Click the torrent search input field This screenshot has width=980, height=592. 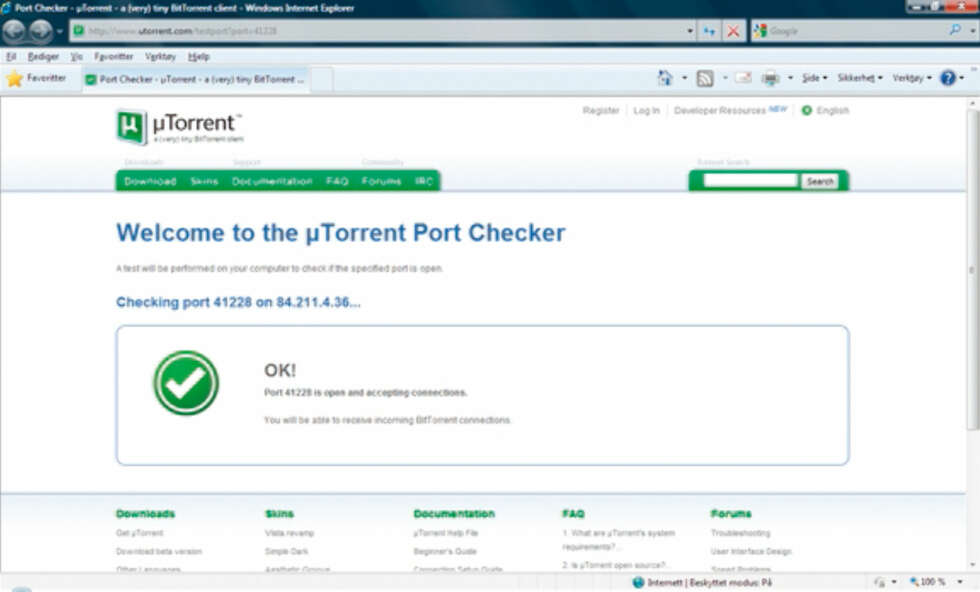[750, 181]
